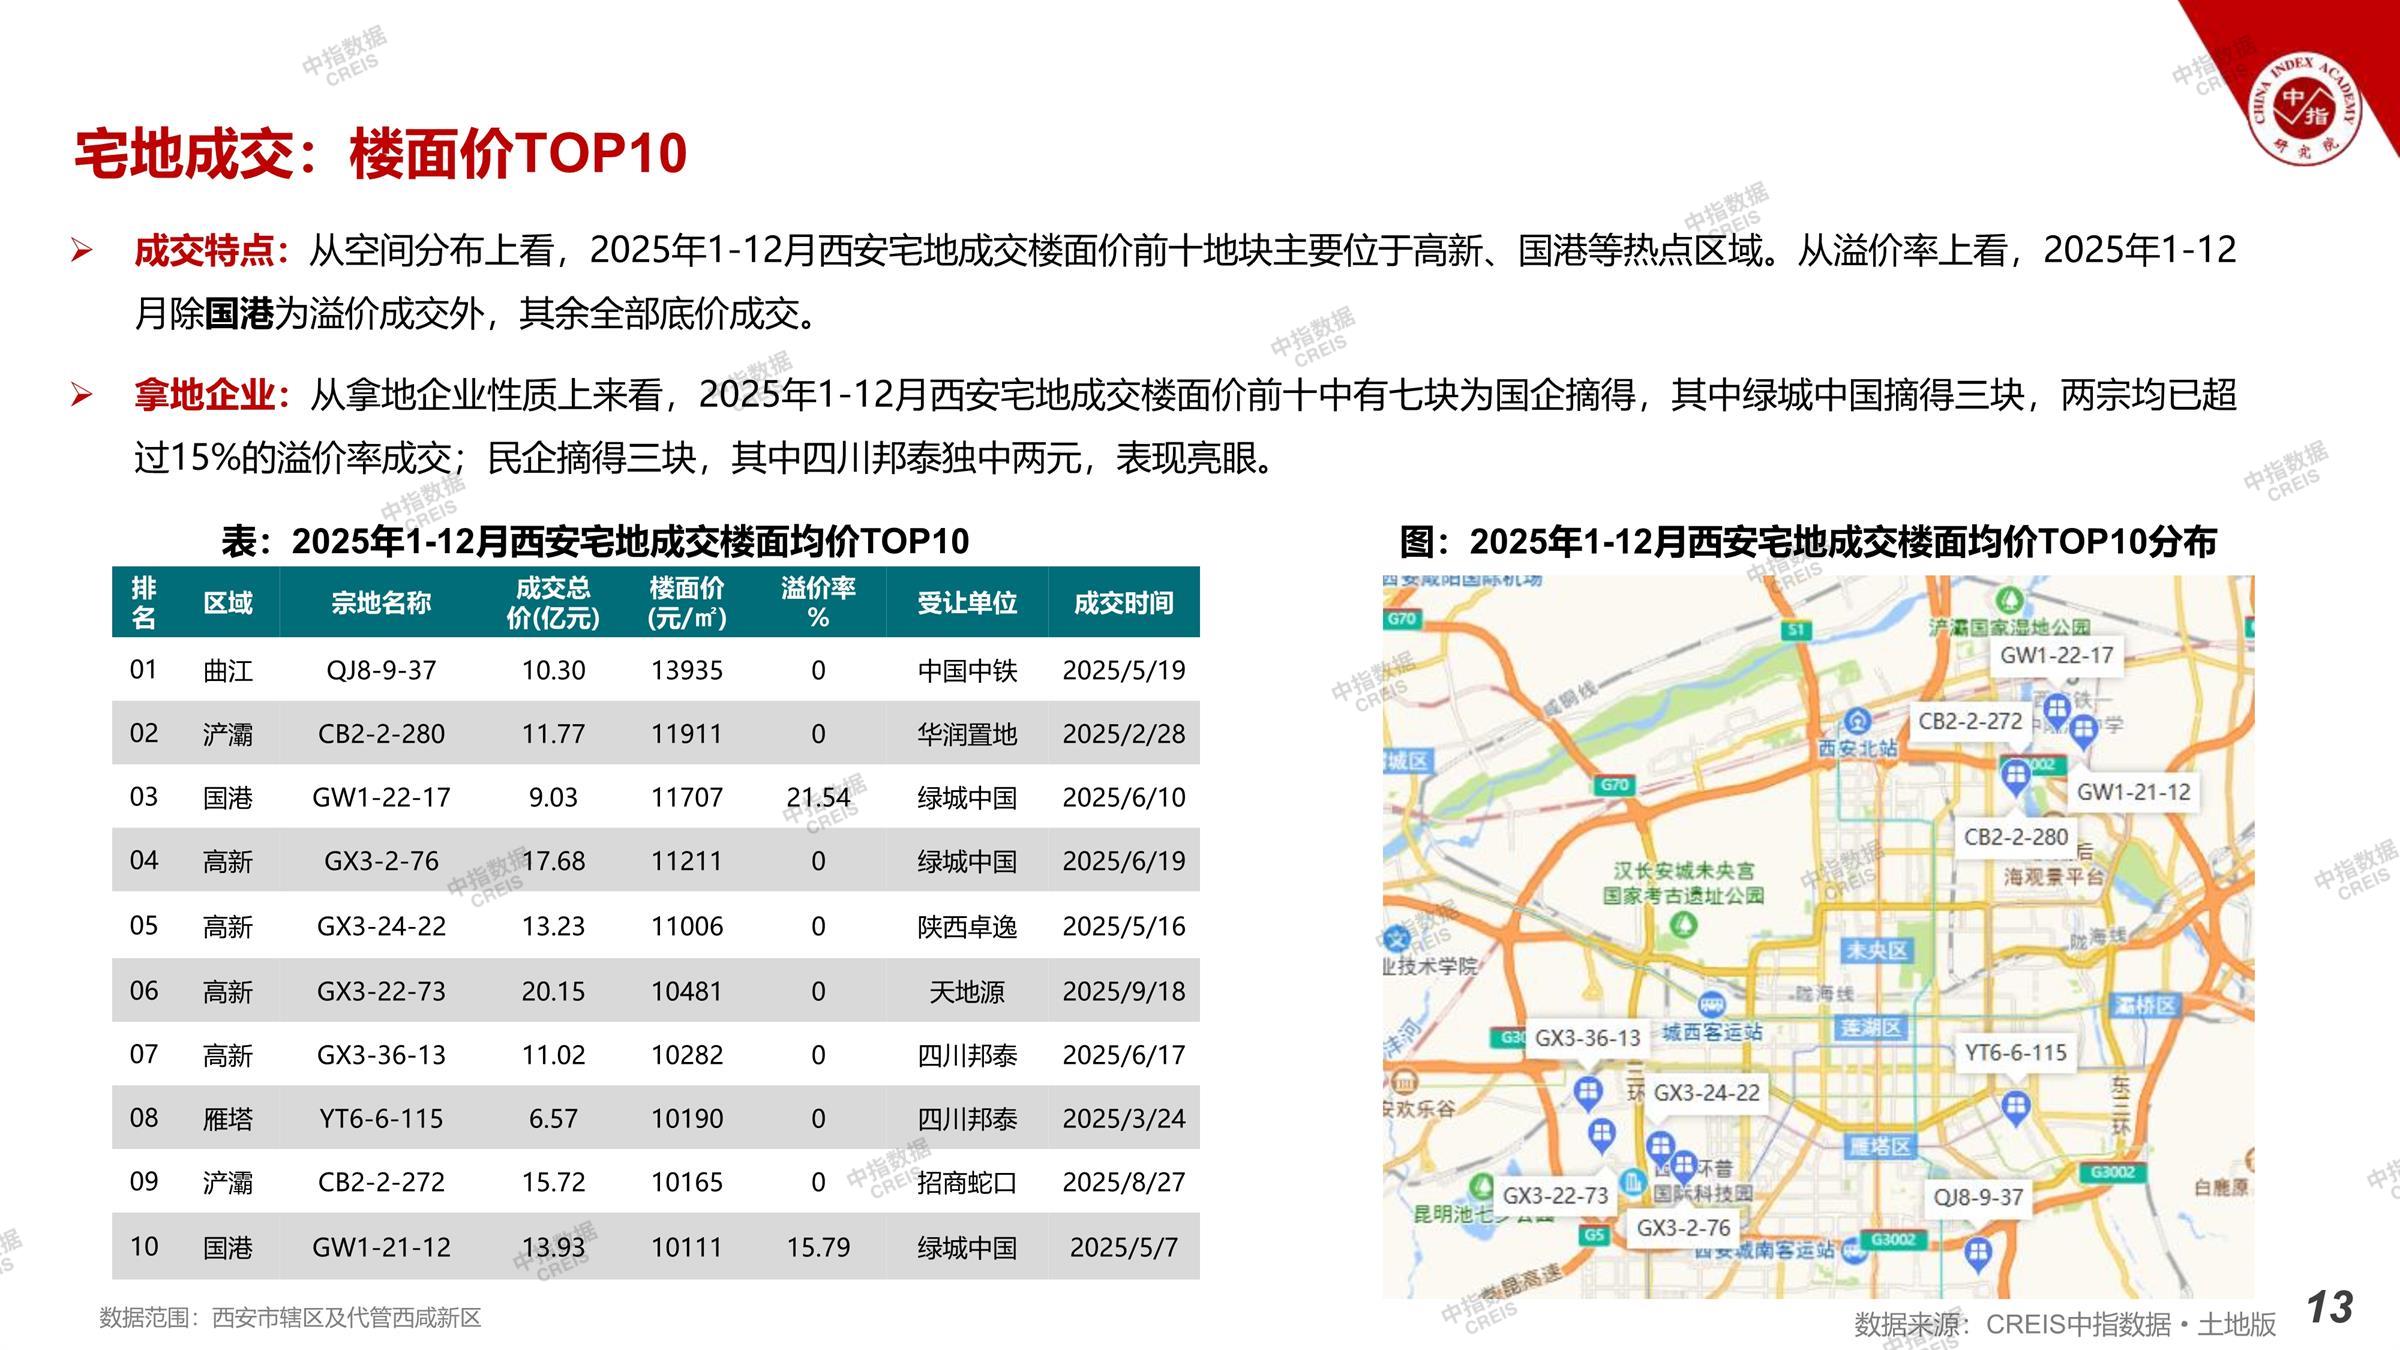Viewport: 2400px width, 1350px height.
Task: Click the 受让单位 column header
Action: tap(966, 602)
